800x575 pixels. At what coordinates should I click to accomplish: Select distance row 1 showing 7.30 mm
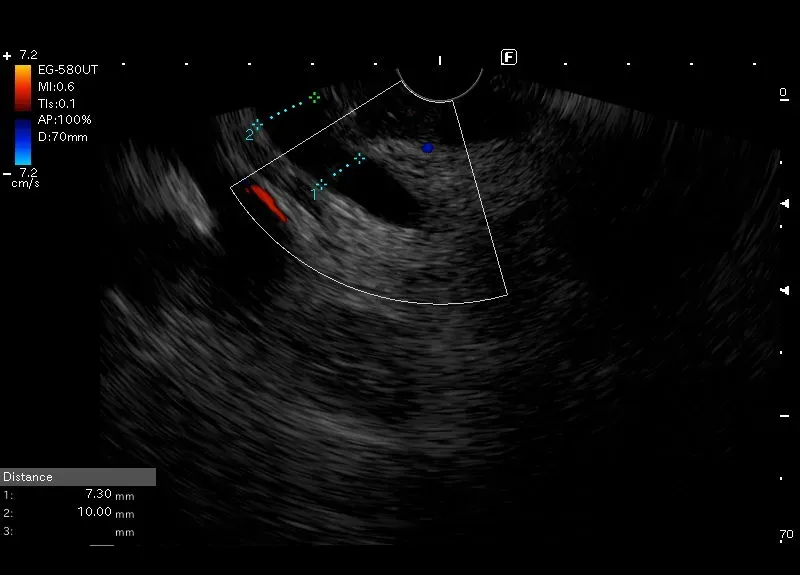(70, 495)
